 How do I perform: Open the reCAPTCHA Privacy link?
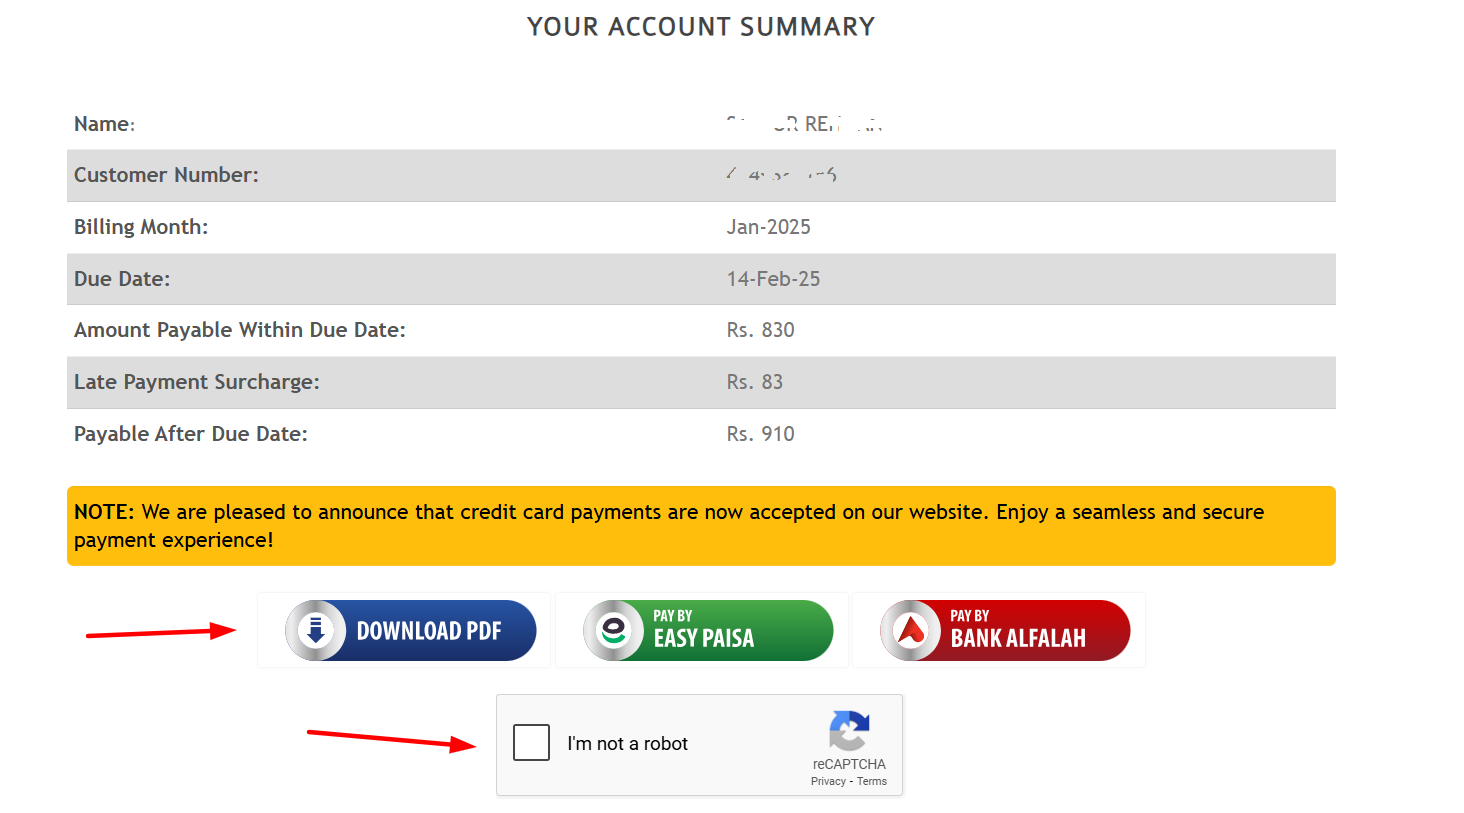[x=828, y=781]
